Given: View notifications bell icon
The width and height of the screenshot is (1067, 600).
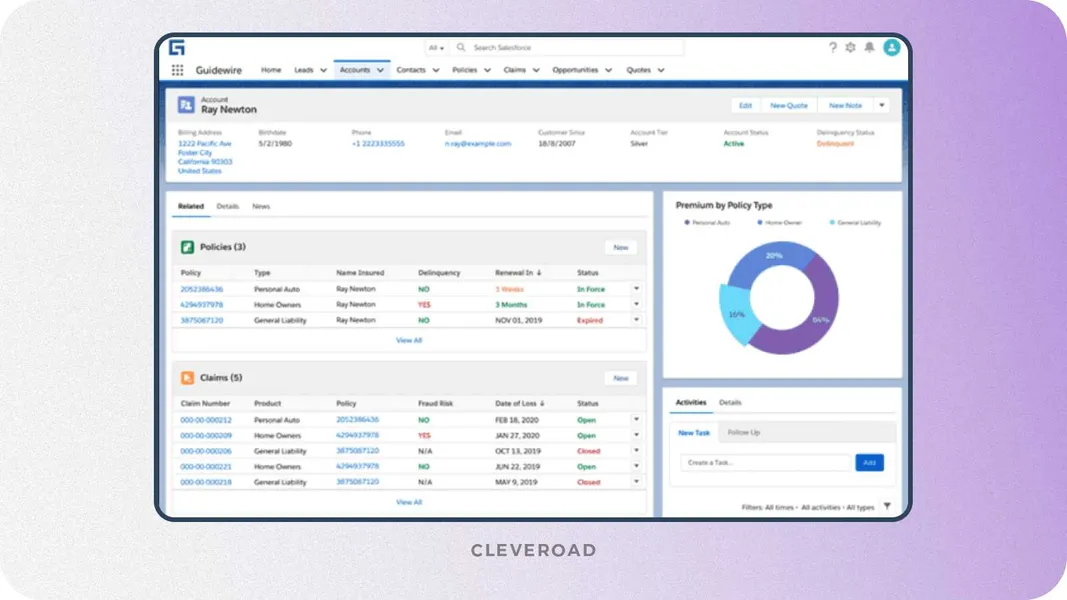Looking at the screenshot, I should click(x=869, y=48).
